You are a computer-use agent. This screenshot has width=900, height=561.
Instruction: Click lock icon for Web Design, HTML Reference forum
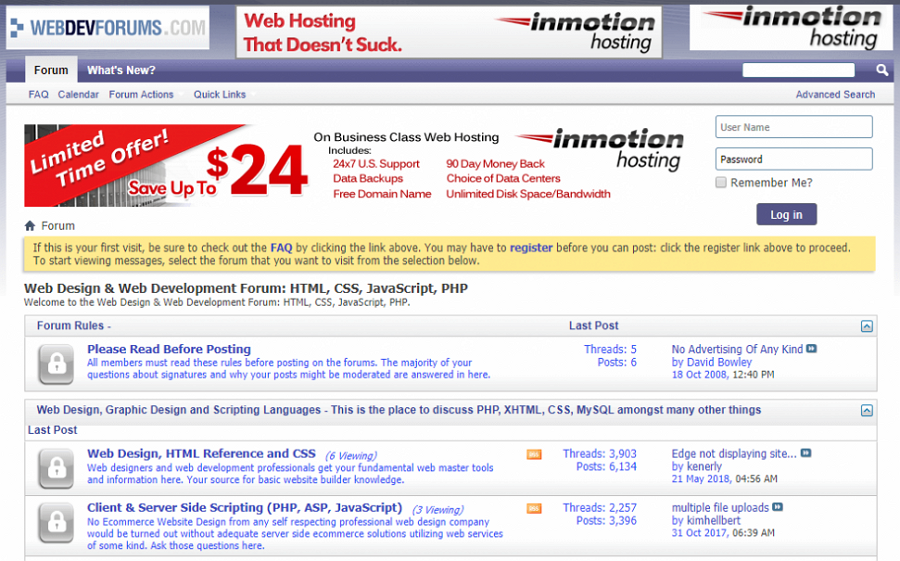pos(56,469)
